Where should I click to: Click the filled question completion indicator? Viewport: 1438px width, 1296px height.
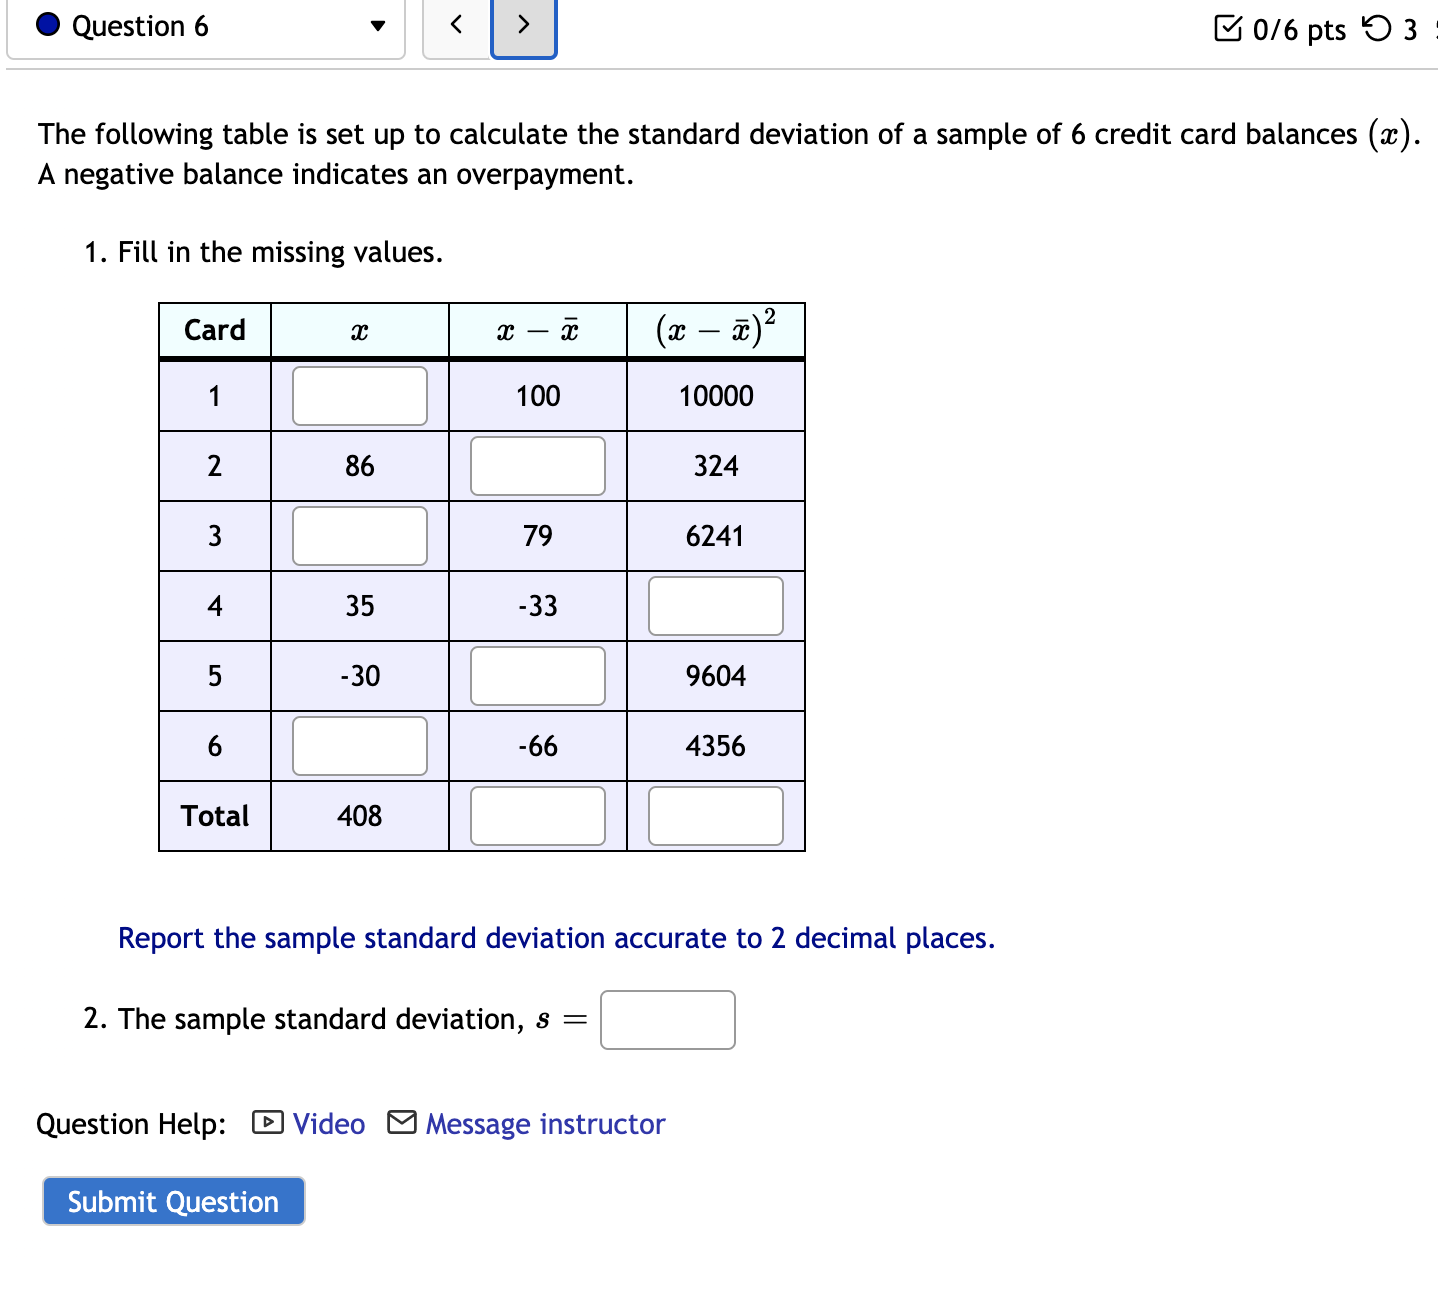click(46, 26)
